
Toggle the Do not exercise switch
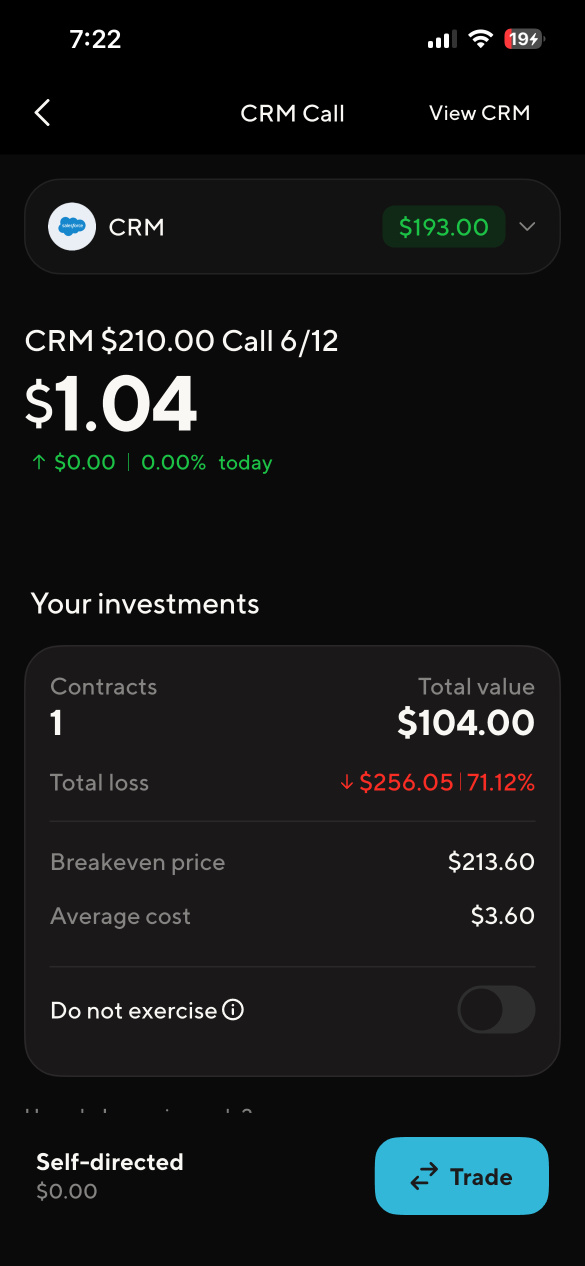(496, 1010)
